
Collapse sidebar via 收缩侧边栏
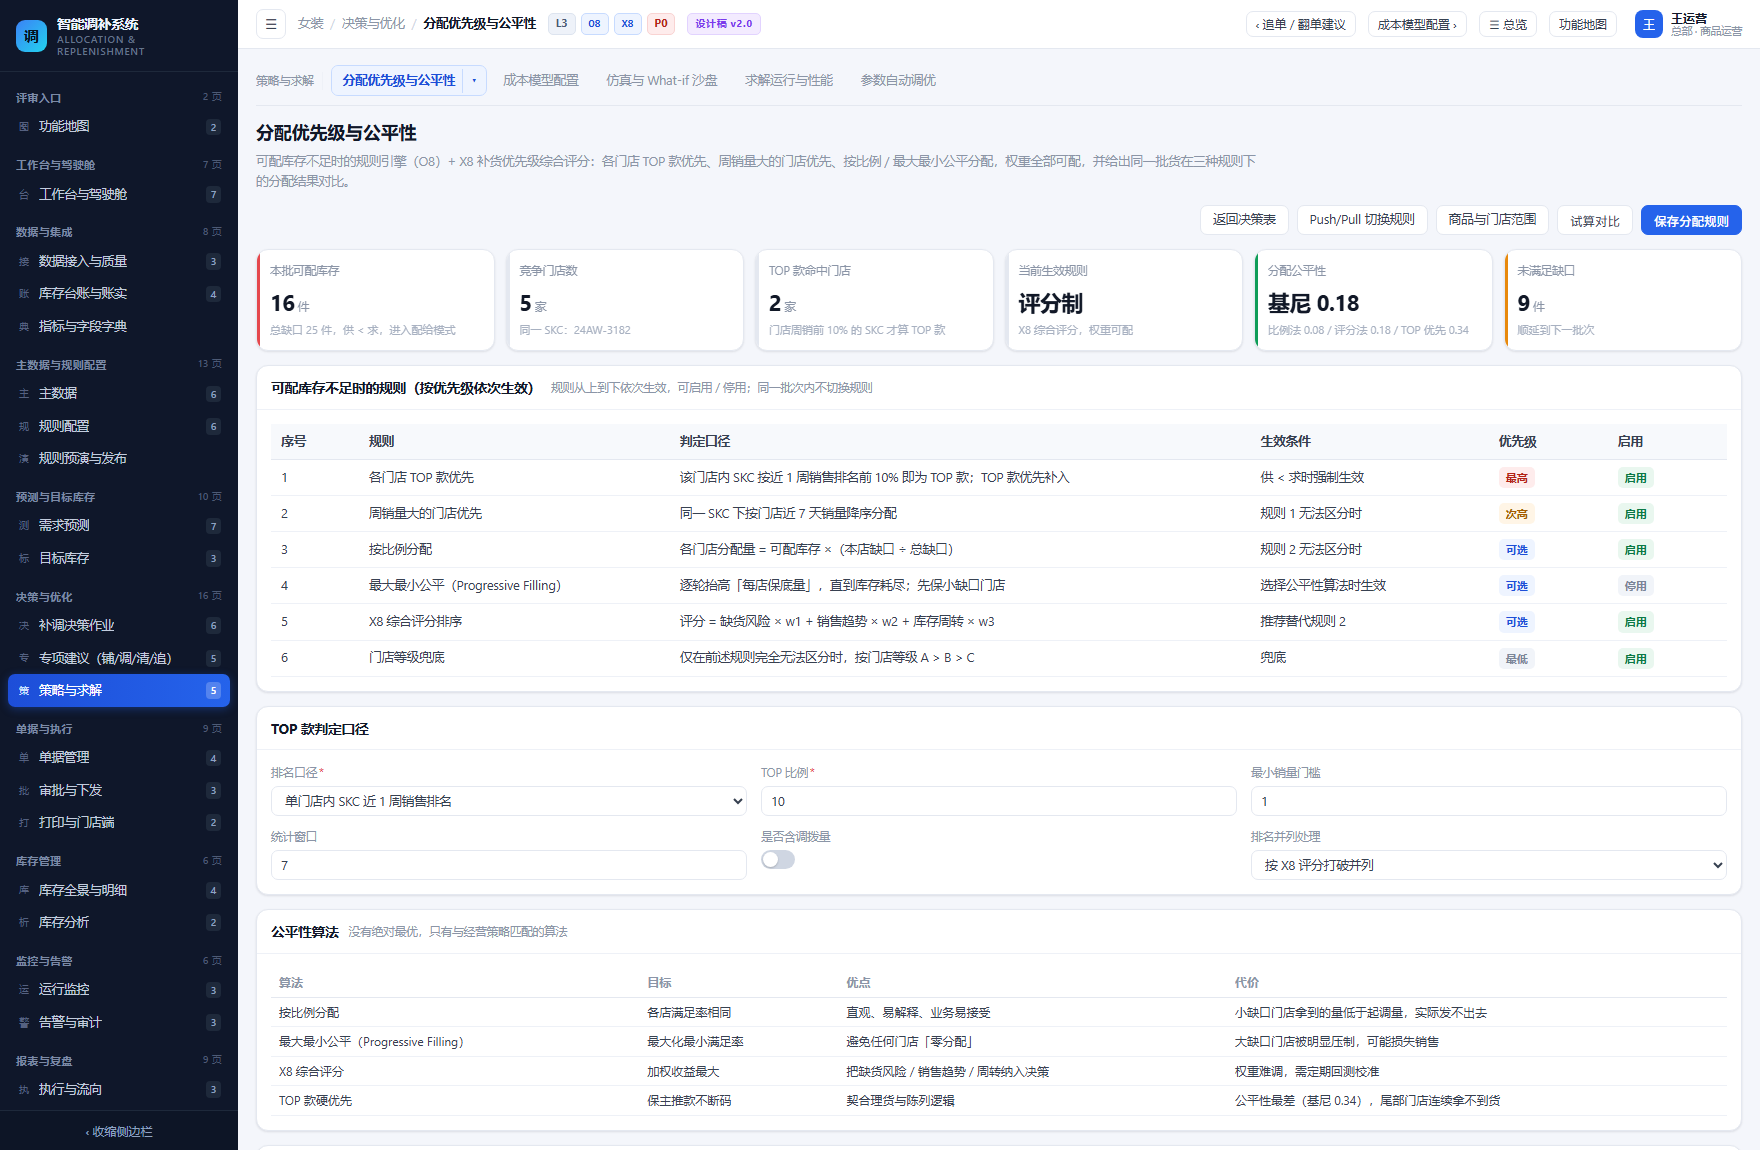[119, 1132]
